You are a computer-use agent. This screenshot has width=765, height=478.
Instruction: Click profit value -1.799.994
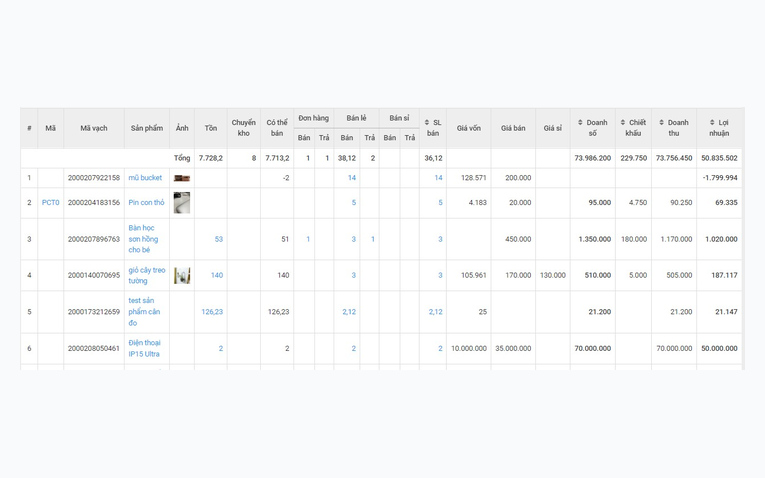(720, 178)
